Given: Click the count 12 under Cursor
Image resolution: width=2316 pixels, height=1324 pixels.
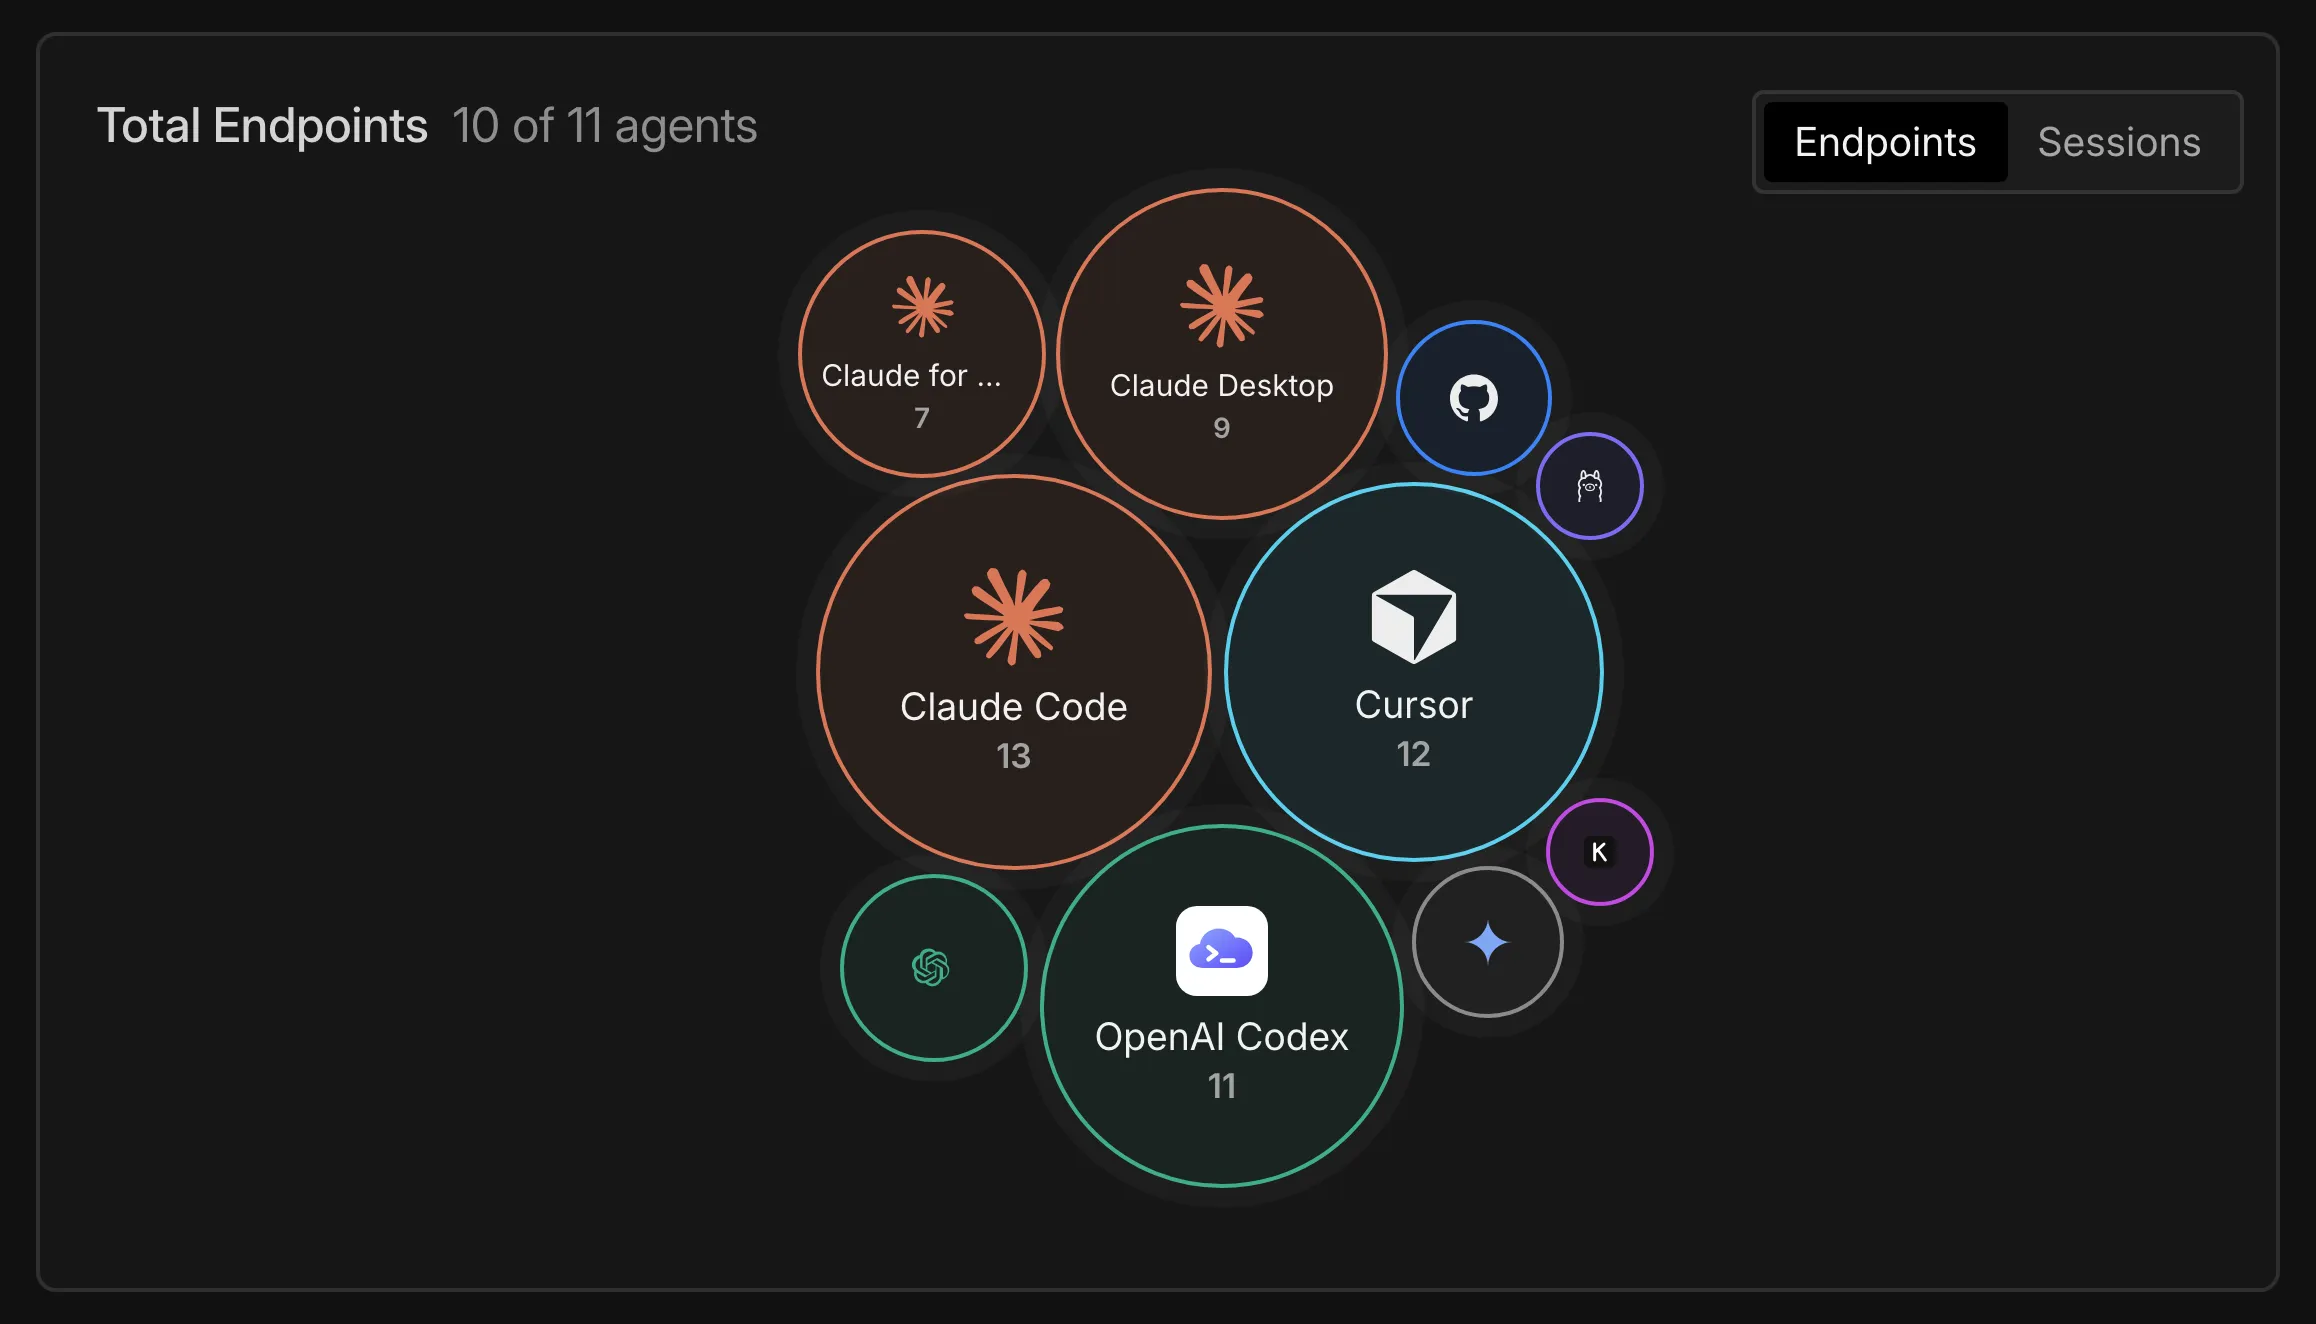Looking at the screenshot, I should [x=1413, y=754].
